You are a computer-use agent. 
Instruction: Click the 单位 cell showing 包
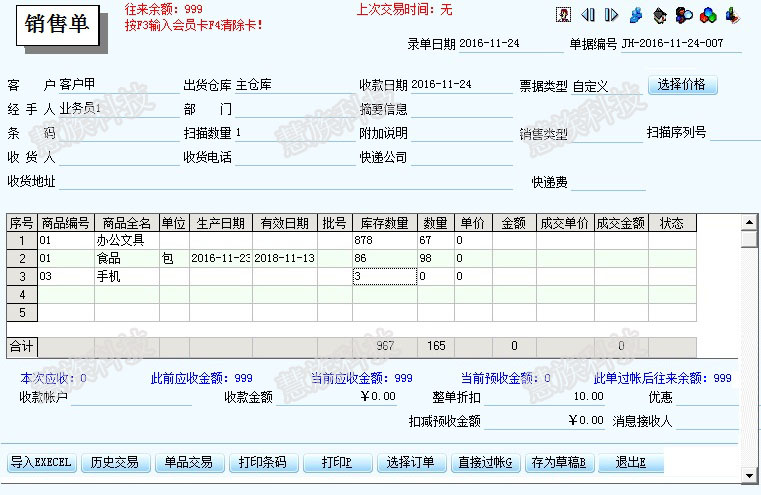(174, 259)
